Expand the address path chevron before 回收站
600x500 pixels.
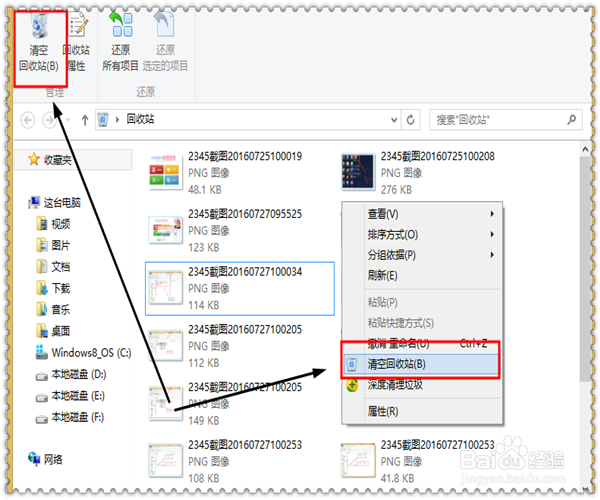click(117, 120)
